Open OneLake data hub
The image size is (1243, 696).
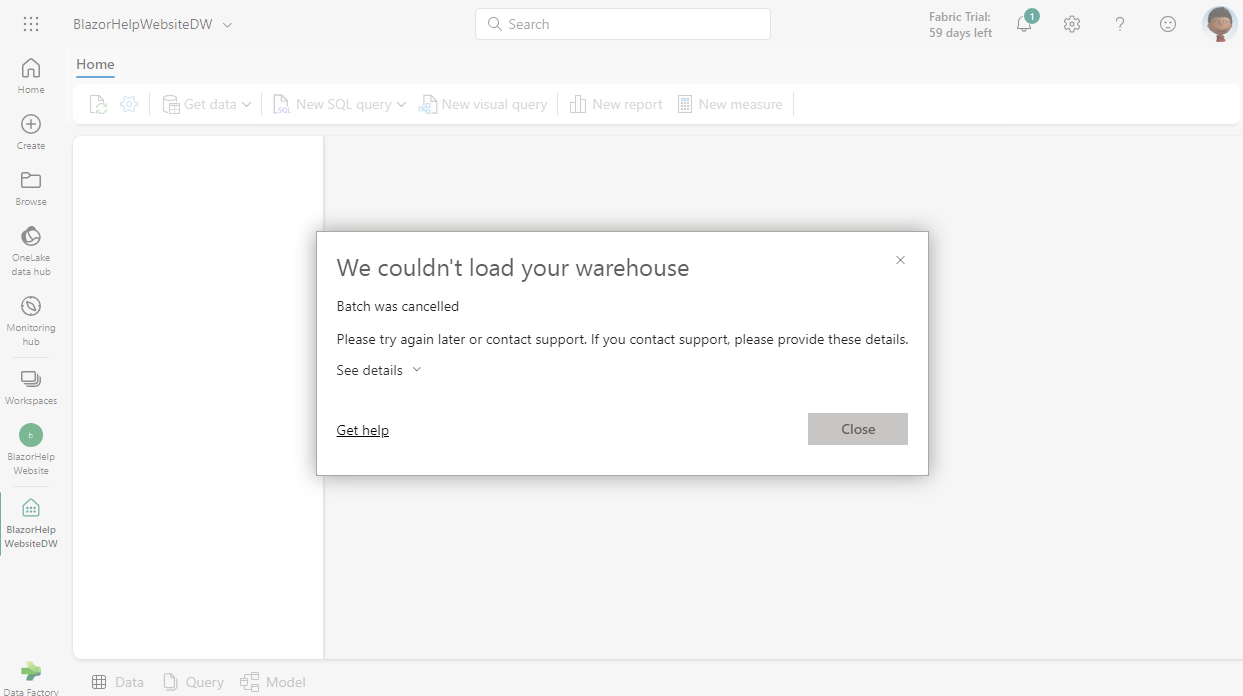[x=31, y=251]
